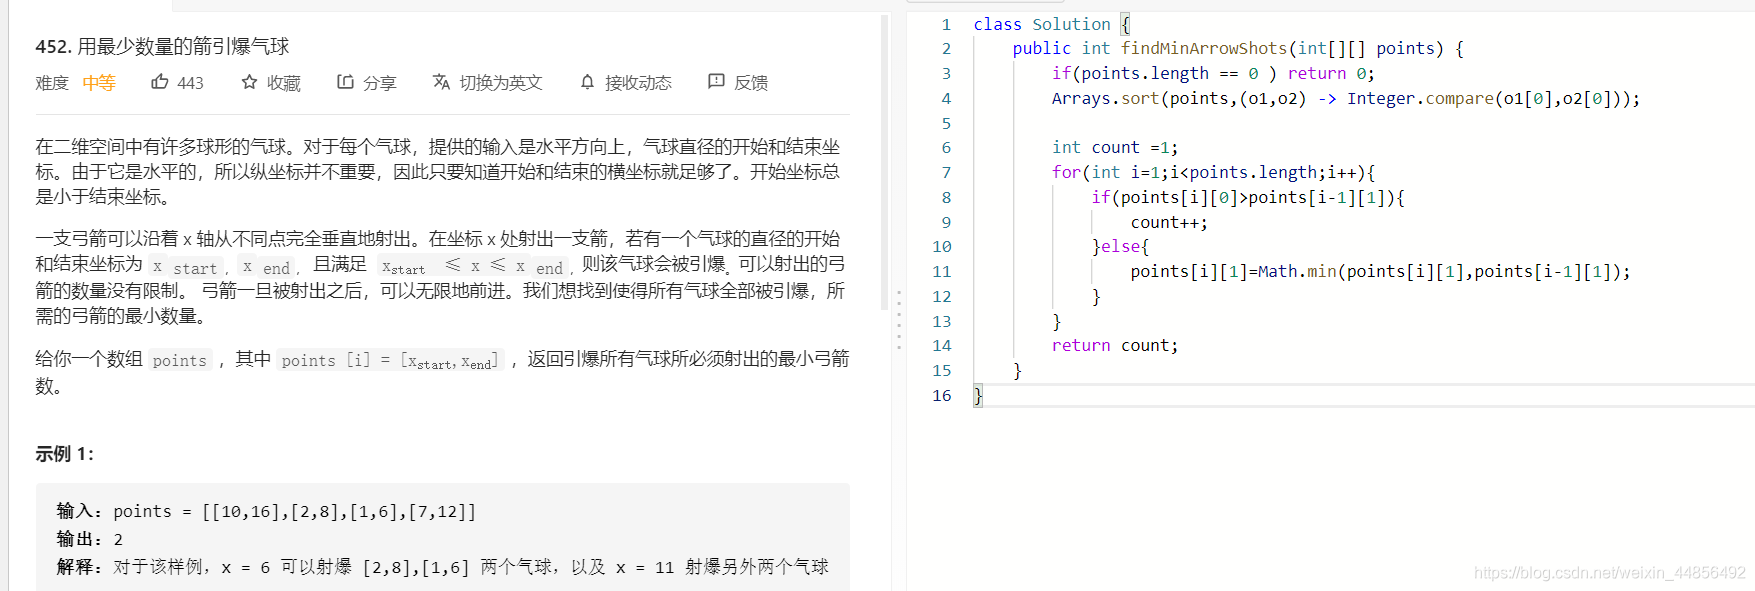The width and height of the screenshot is (1755, 591).
Task: Click line number 16 in the editor gutter
Action: click(x=942, y=395)
